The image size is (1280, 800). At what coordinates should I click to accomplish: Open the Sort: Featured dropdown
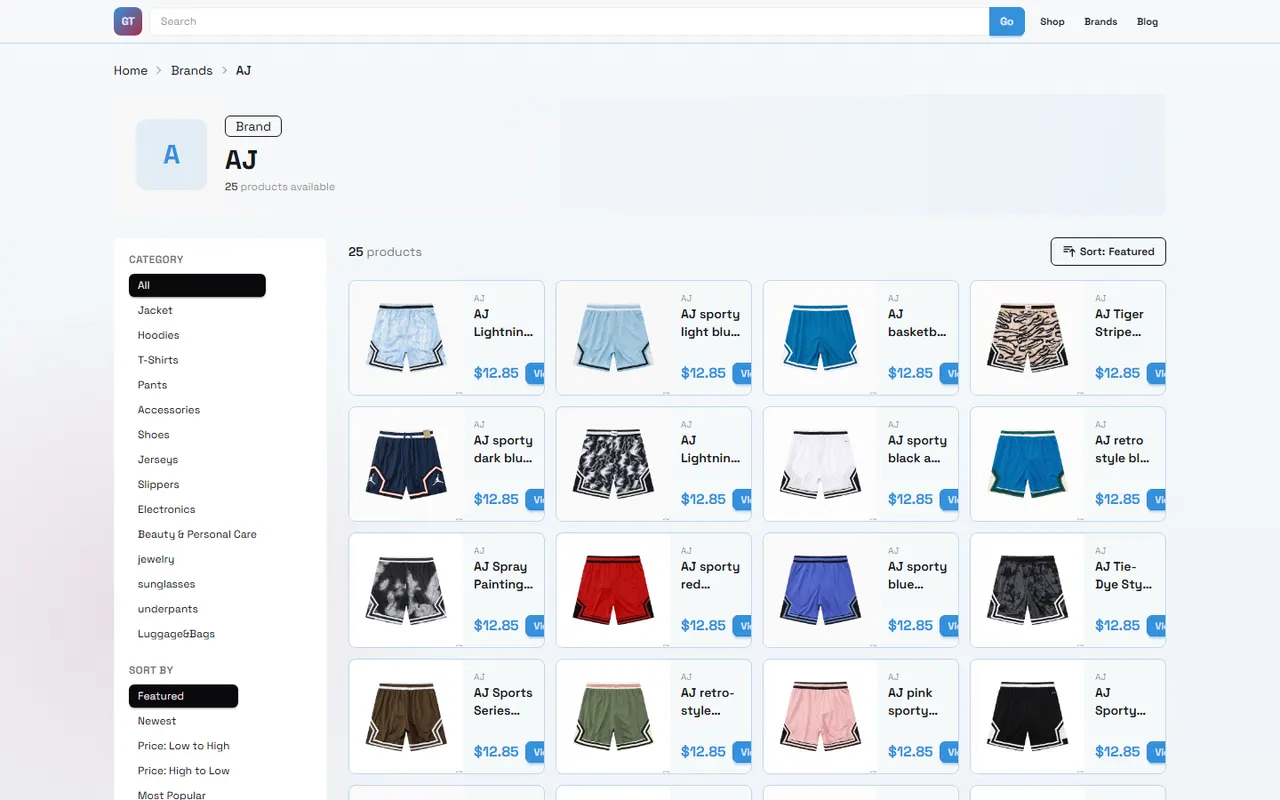tap(1108, 251)
